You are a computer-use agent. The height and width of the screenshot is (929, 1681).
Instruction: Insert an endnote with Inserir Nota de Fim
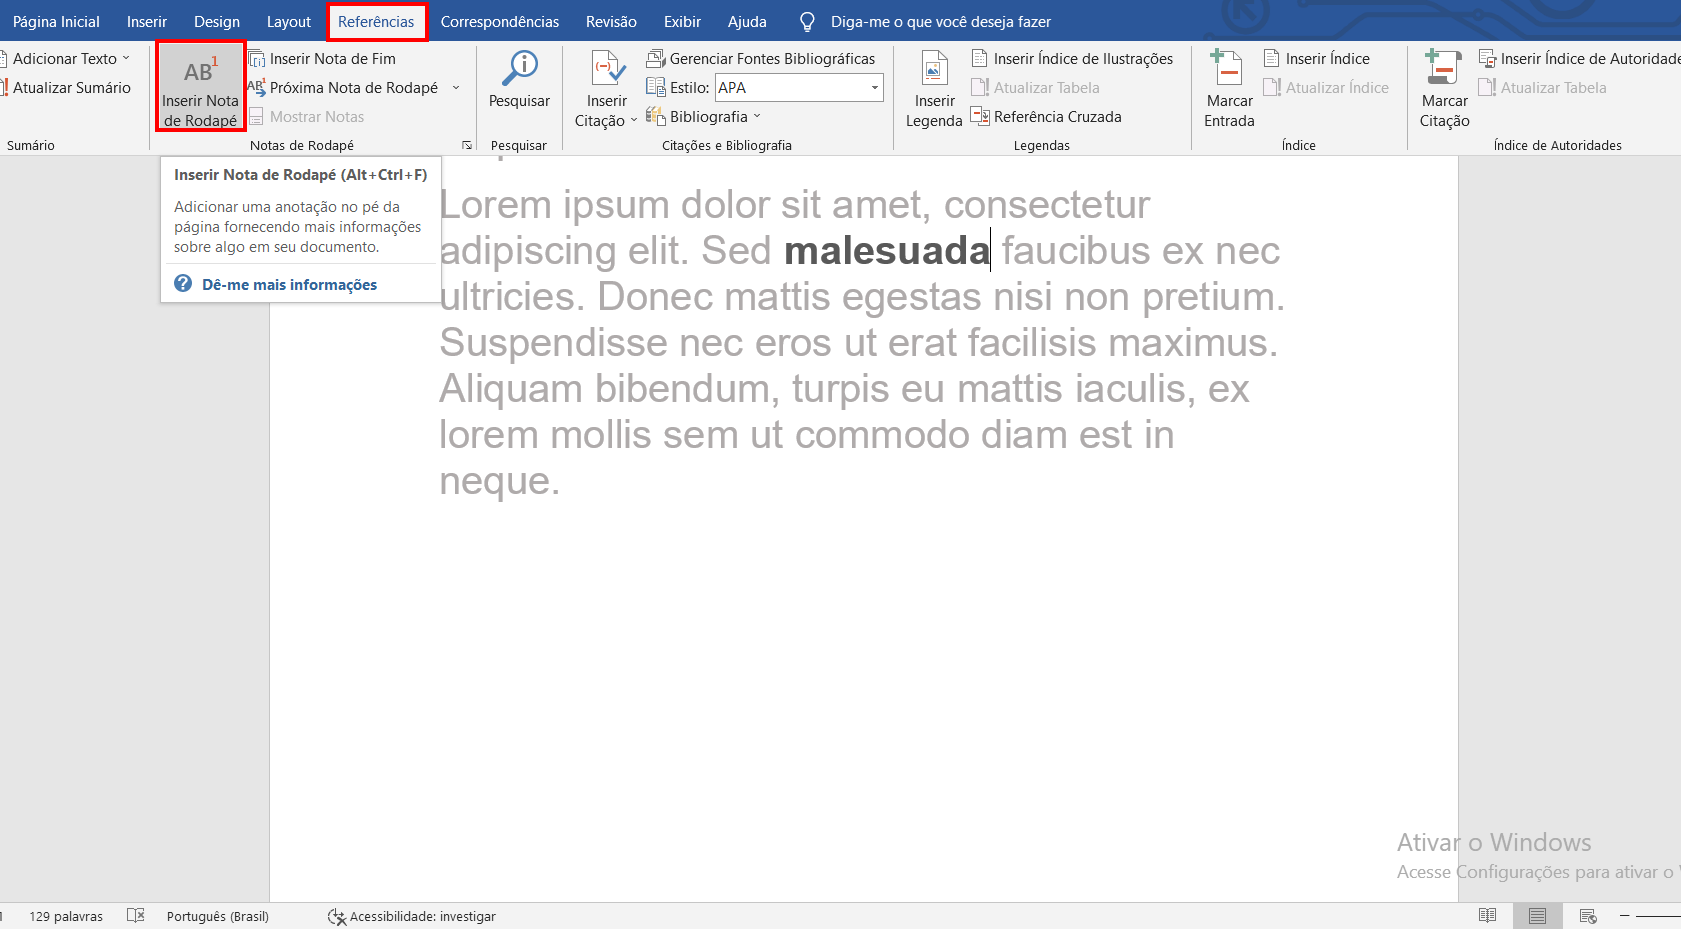[x=322, y=59]
